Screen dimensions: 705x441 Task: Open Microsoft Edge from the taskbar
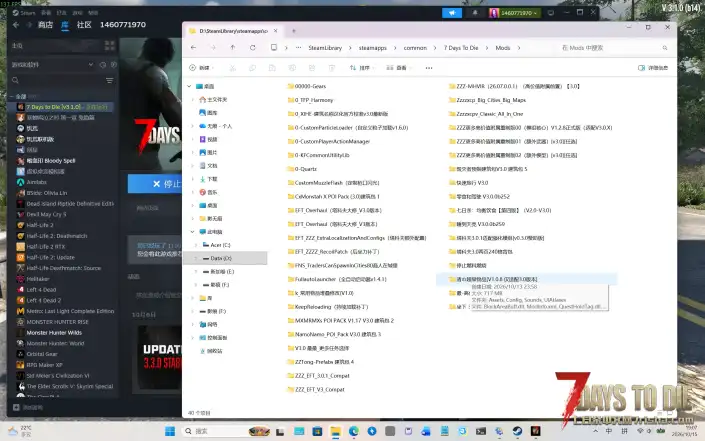354,431
